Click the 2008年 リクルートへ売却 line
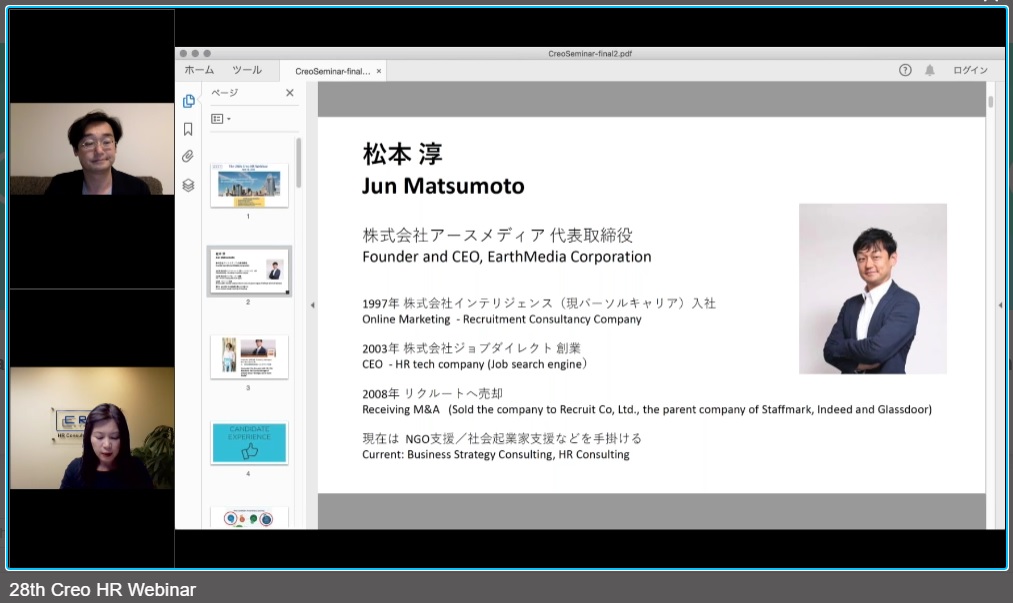Image resolution: width=1013 pixels, height=603 pixels. pos(432,394)
